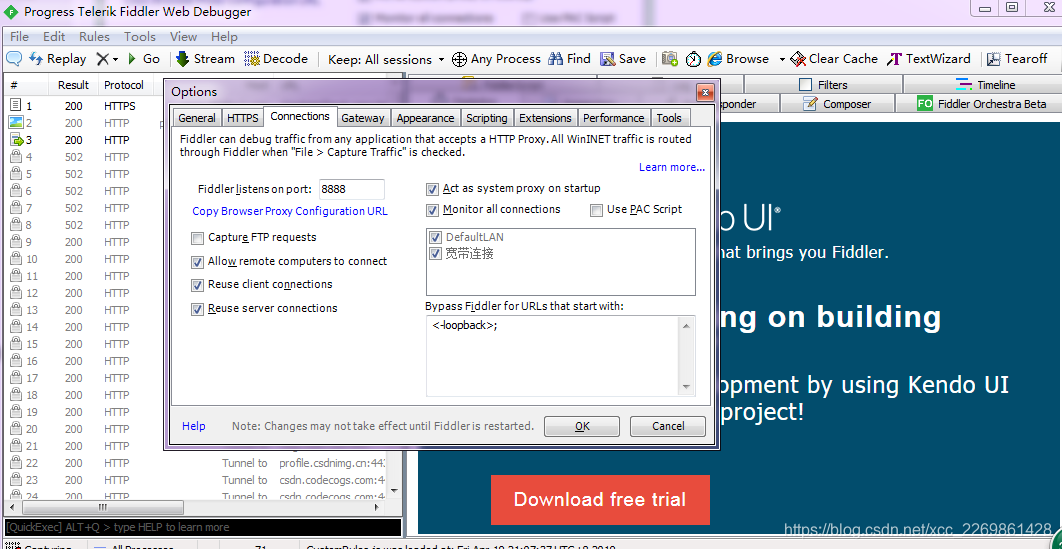
Task: Select session 3 in the sessions list
Action: tap(83, 140)
